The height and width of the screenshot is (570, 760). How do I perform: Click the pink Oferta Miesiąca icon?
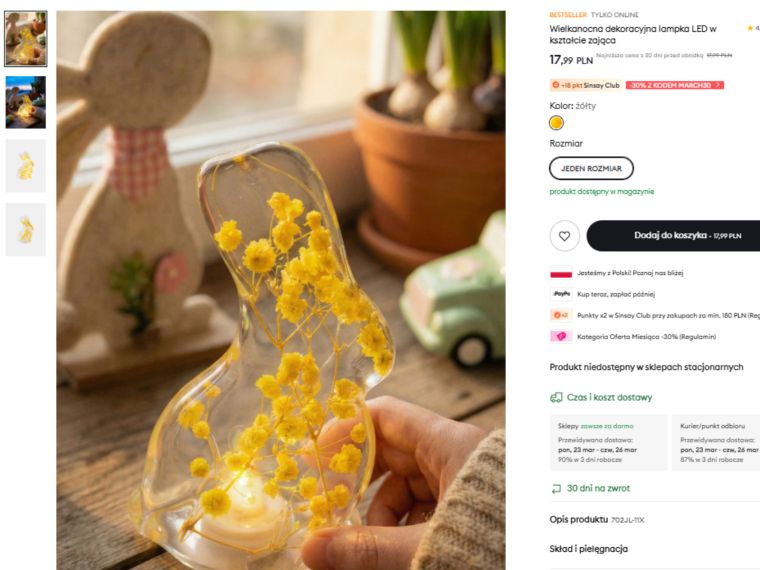[x=561, y=336]
